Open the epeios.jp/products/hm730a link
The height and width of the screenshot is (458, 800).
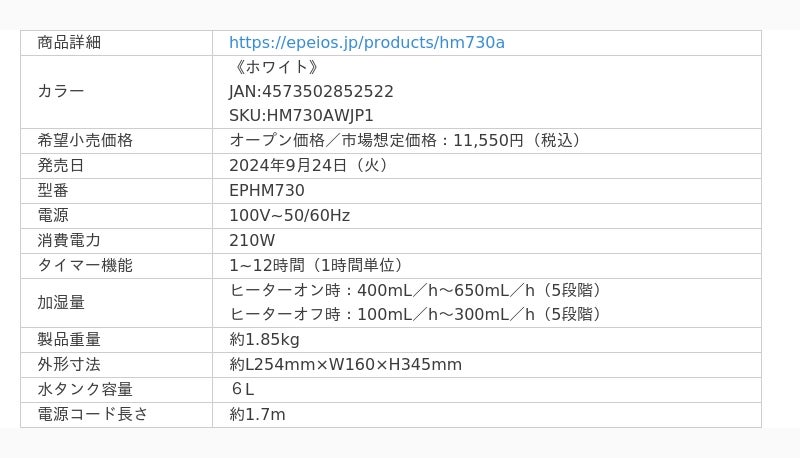coord(367,42)
